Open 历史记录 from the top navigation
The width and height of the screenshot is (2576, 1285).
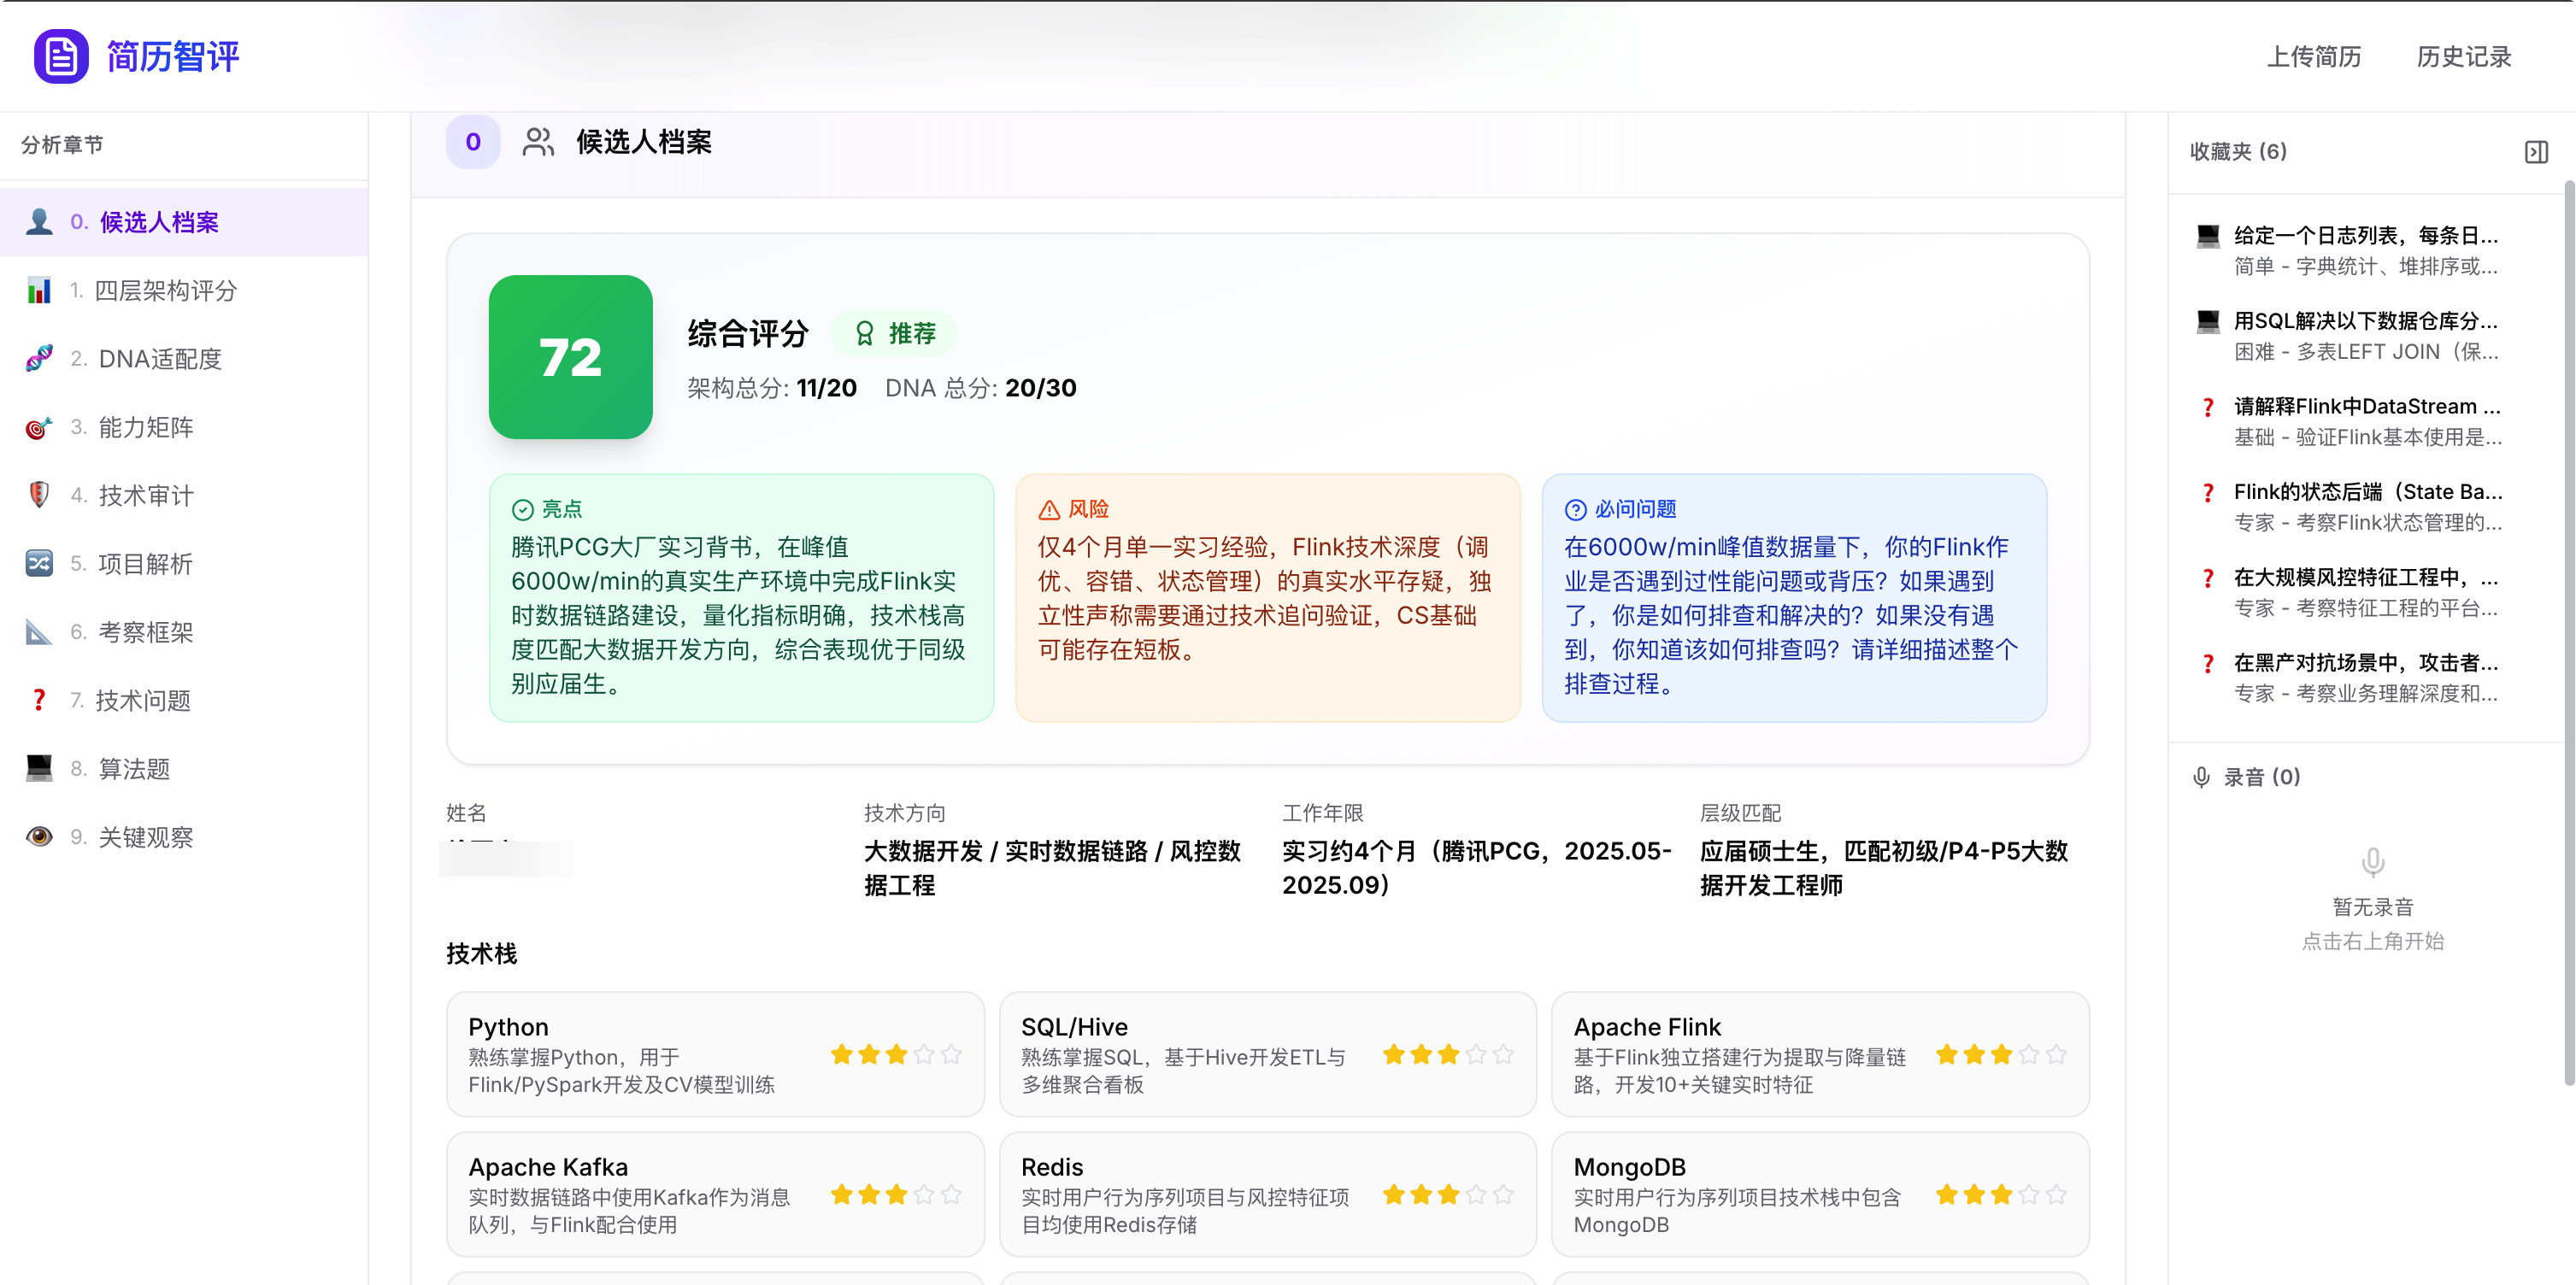coord(2463,57)
